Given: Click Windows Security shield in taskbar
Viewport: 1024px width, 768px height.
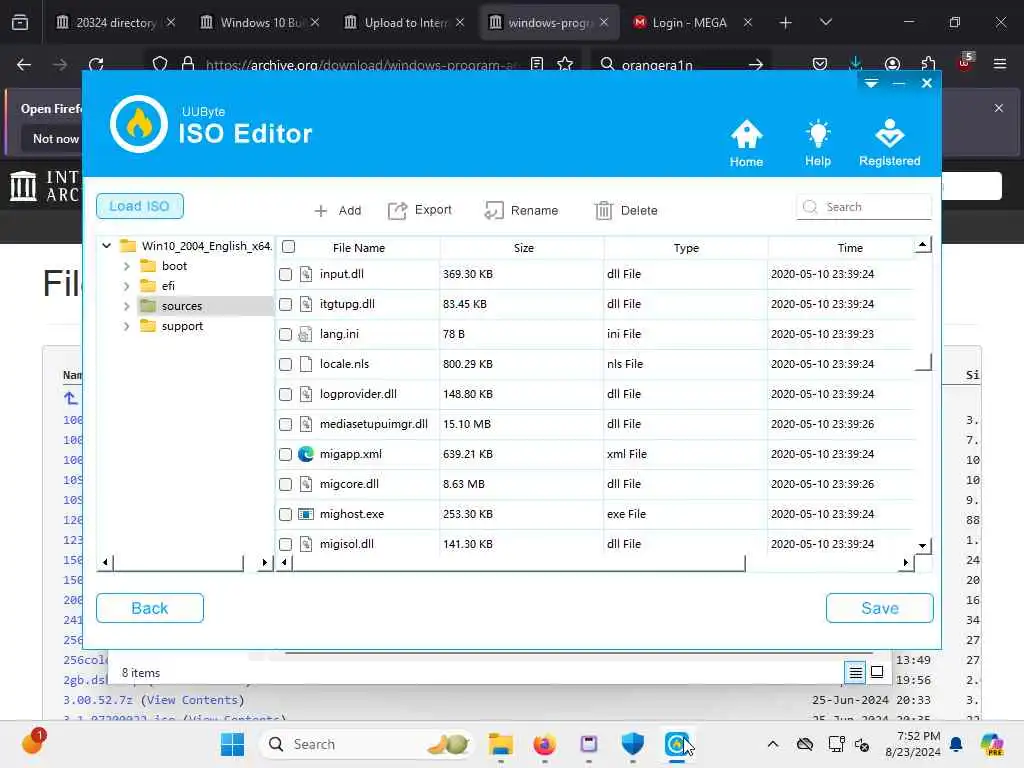Looking at the screenshot, I should [x=632, y=744].
